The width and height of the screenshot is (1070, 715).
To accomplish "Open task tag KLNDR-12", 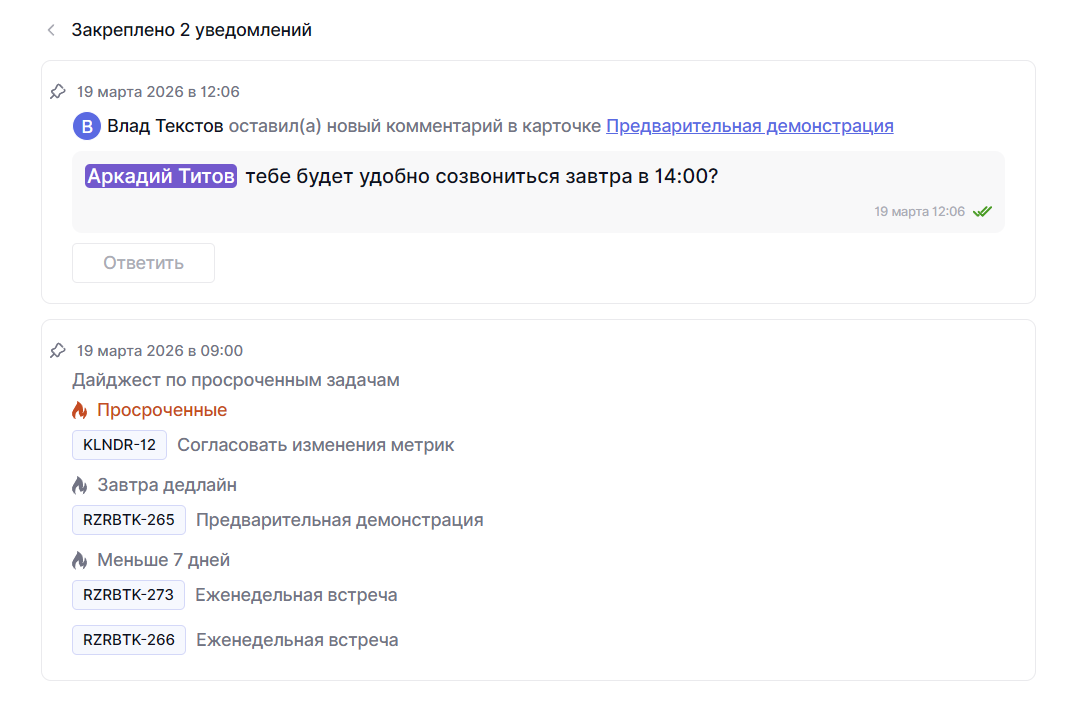I will point(119,445).
